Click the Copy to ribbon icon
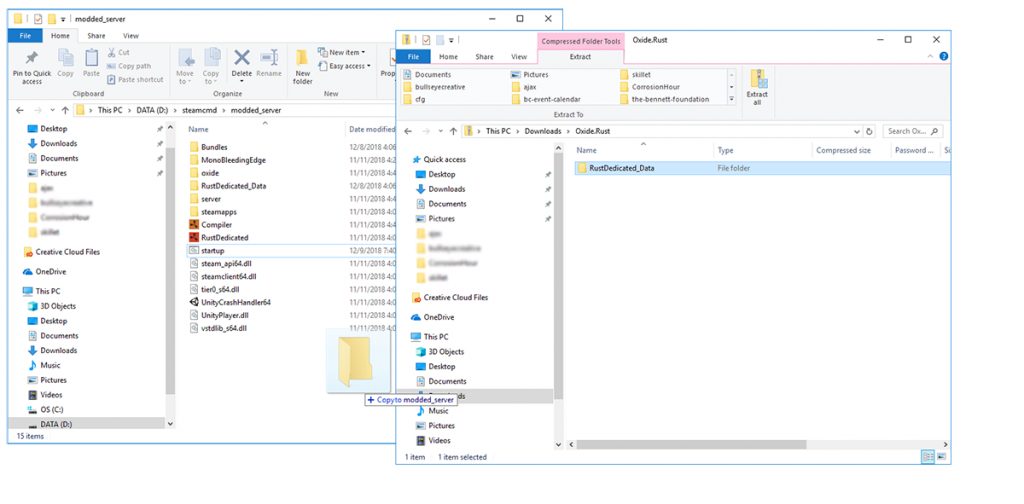Viewport: 1024px width, 504px height. click(x=211, y=67)
